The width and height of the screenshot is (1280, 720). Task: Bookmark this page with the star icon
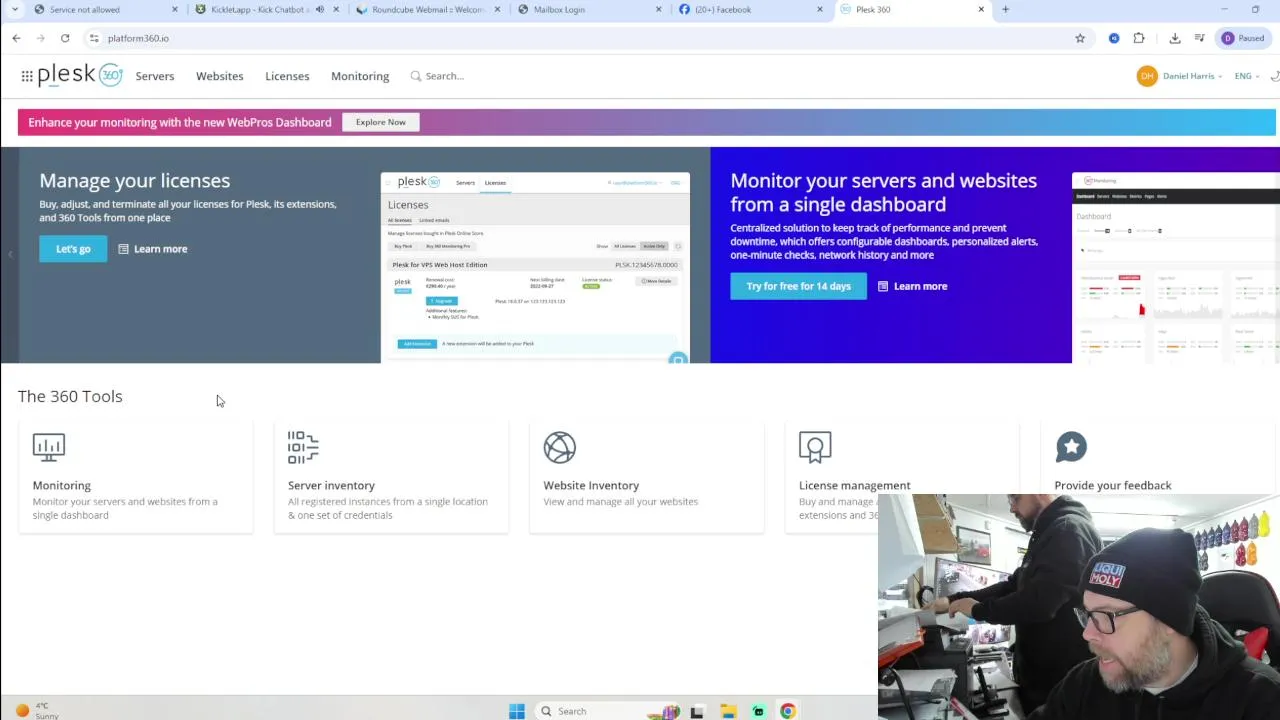click(x=1080, y=38)
